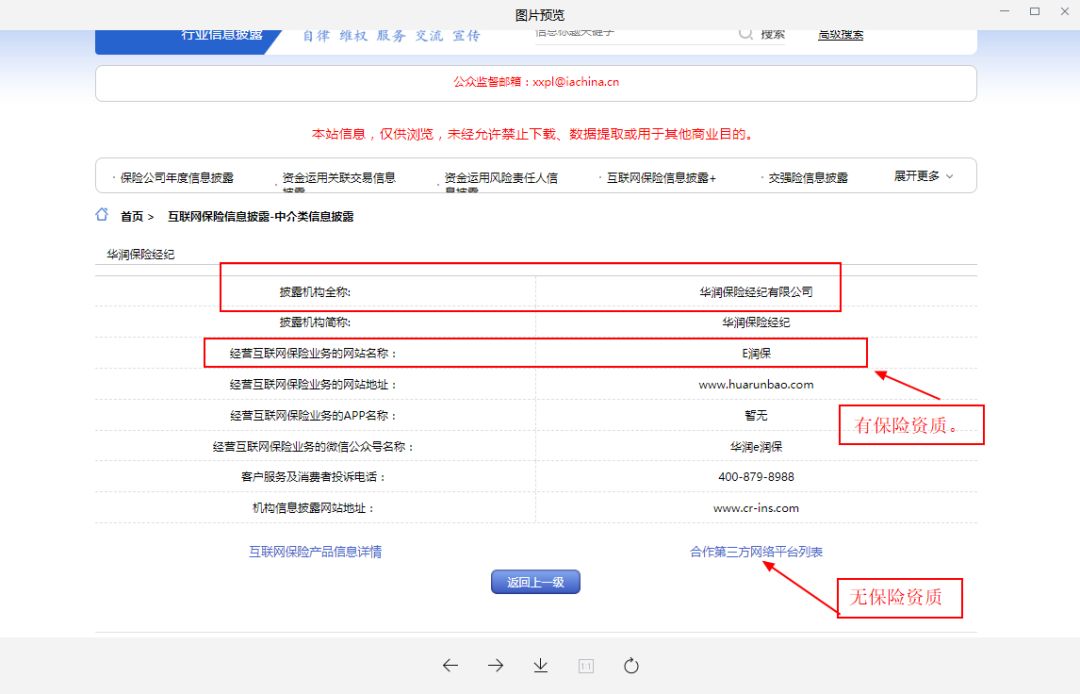This screenshot has width=1080, height=694.
Task: Select the www.cr-ins.com address value
Action: pos(756,508)
